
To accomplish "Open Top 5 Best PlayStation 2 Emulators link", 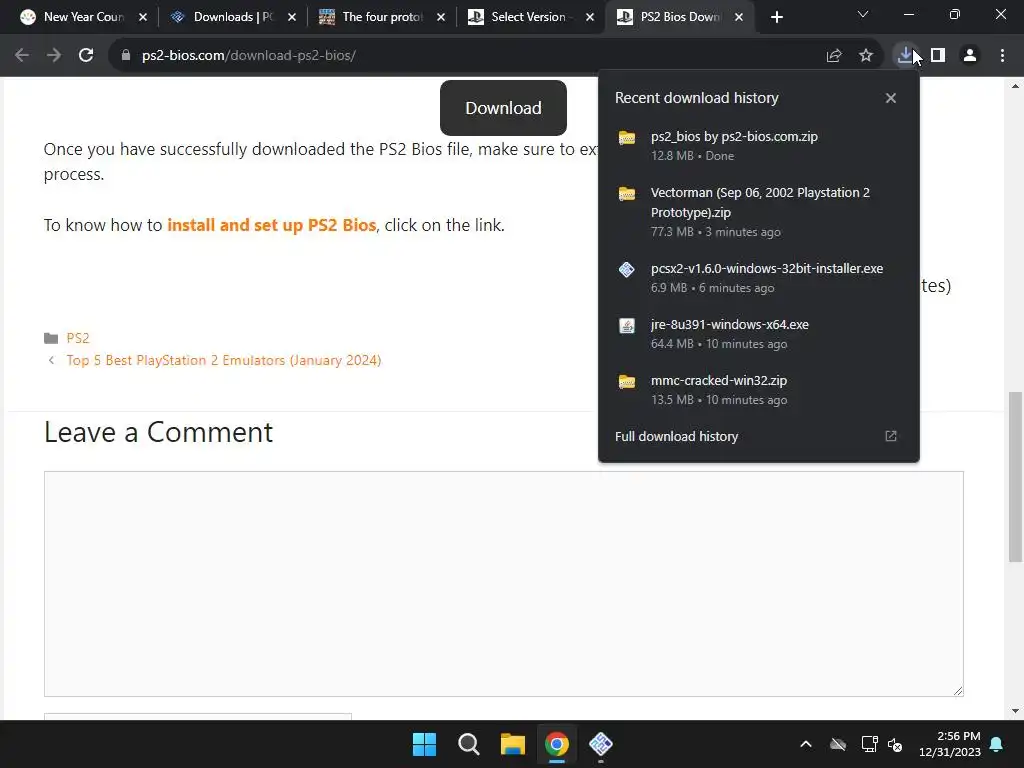I will tap(223, 360).
